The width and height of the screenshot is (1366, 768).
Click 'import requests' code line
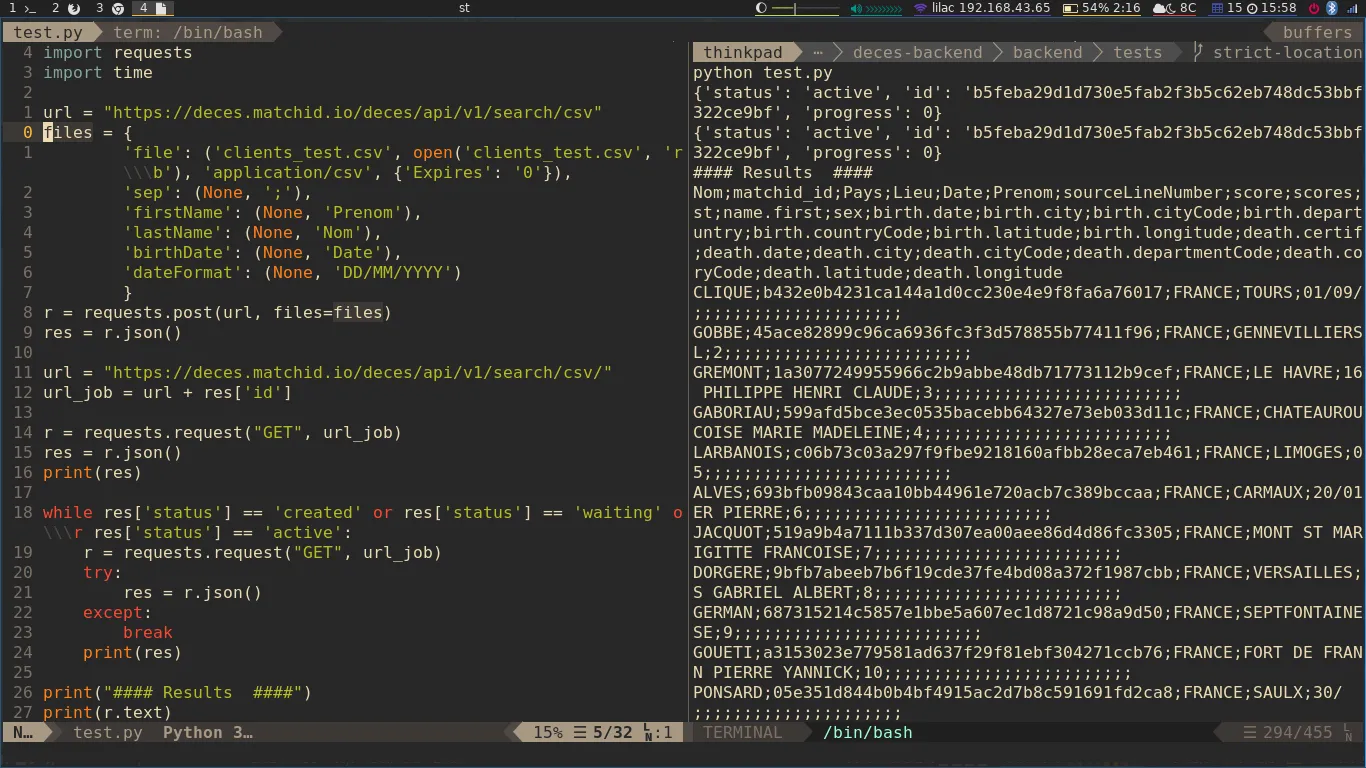[x=117, y=52]
